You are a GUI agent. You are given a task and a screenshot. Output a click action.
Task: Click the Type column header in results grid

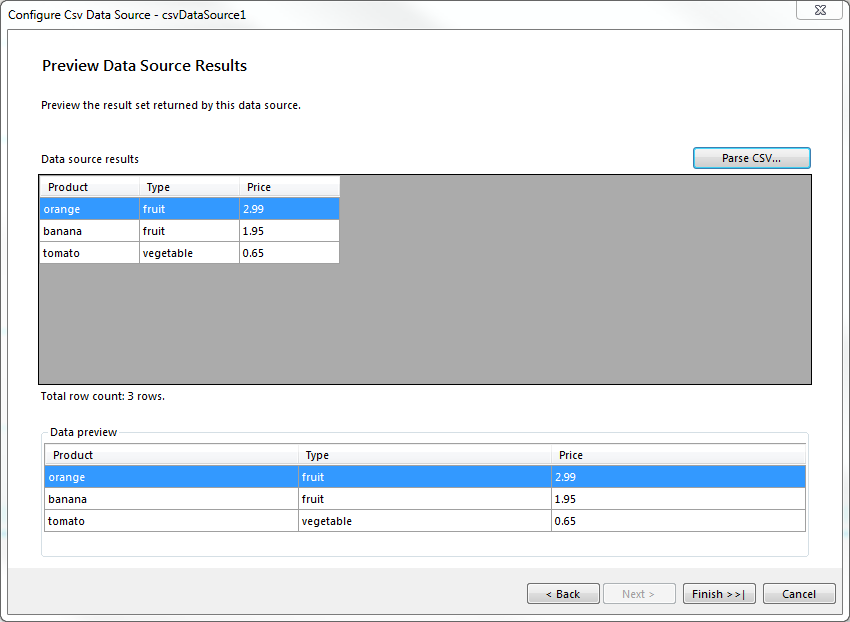[156, 187]
